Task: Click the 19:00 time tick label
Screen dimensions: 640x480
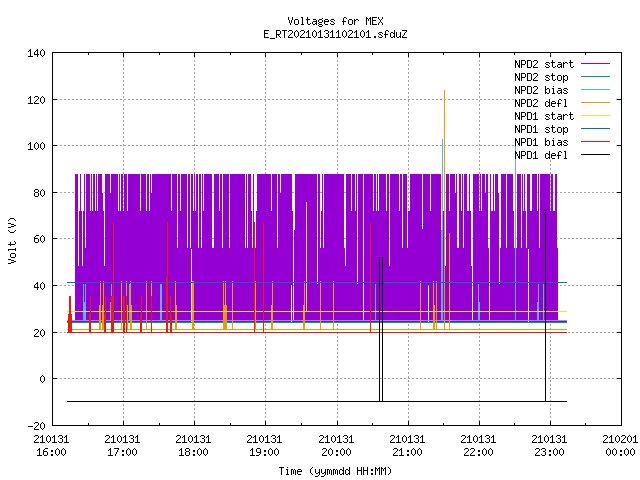Action: click(x=264, y=452)
